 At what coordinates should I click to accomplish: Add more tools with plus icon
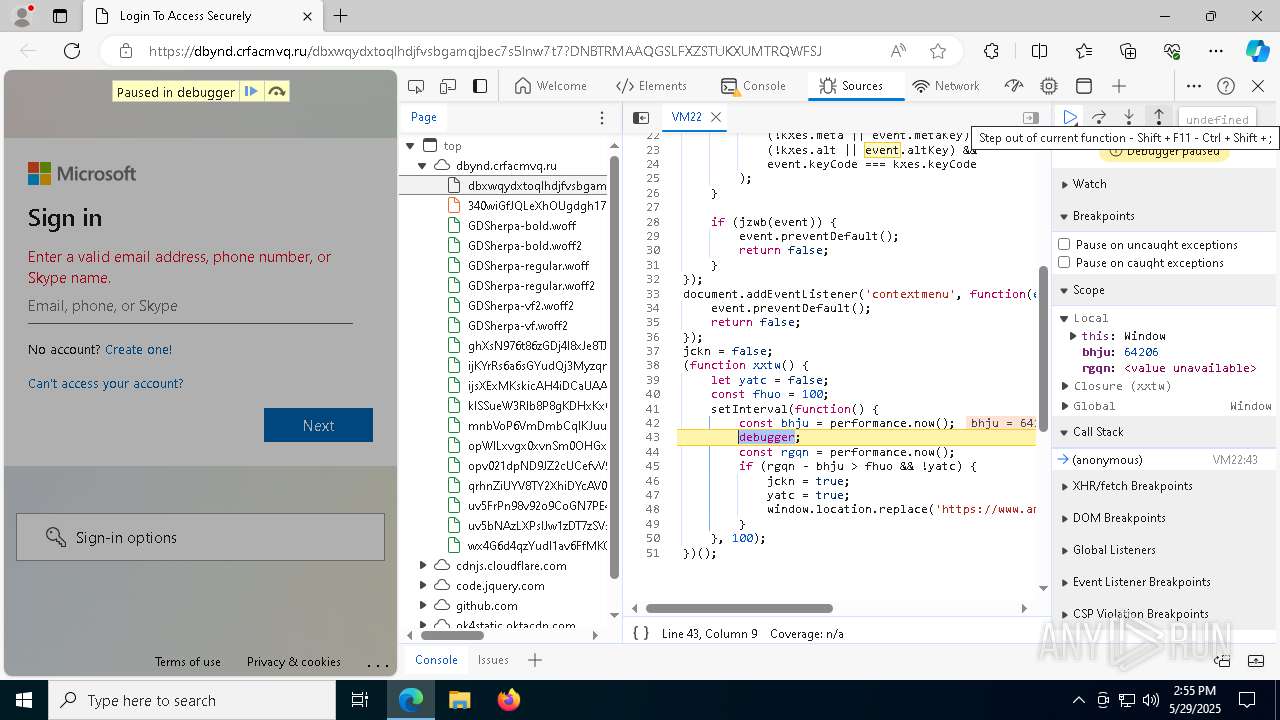coord(1119,86)
